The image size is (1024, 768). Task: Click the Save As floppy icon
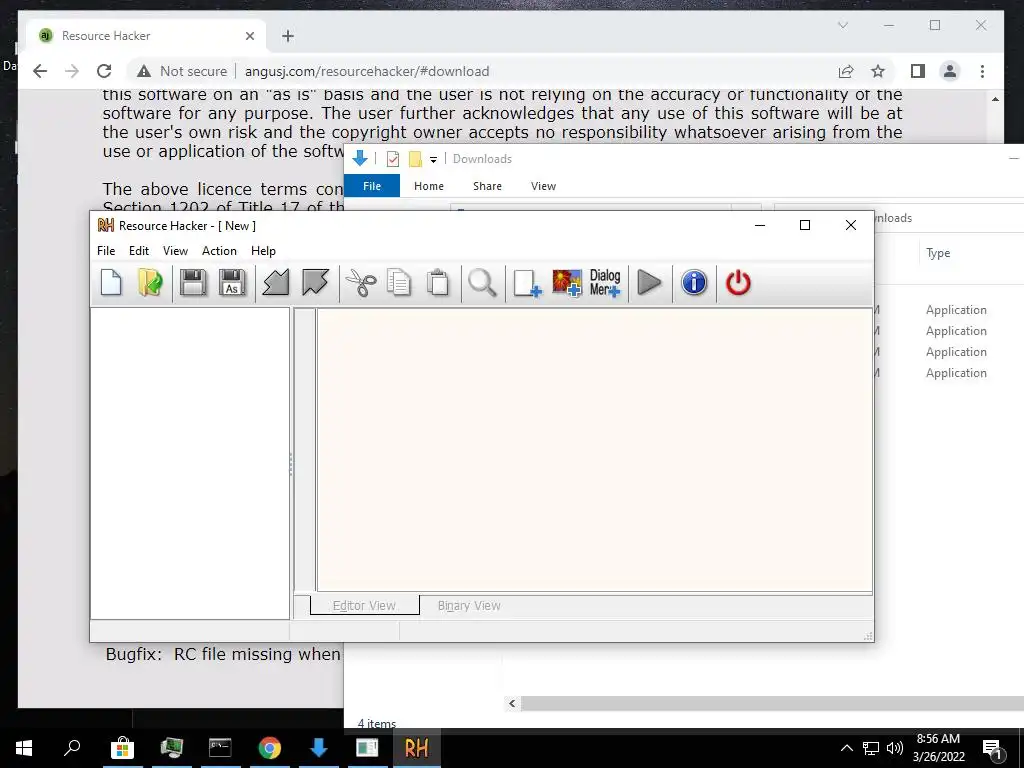[232, 283]
